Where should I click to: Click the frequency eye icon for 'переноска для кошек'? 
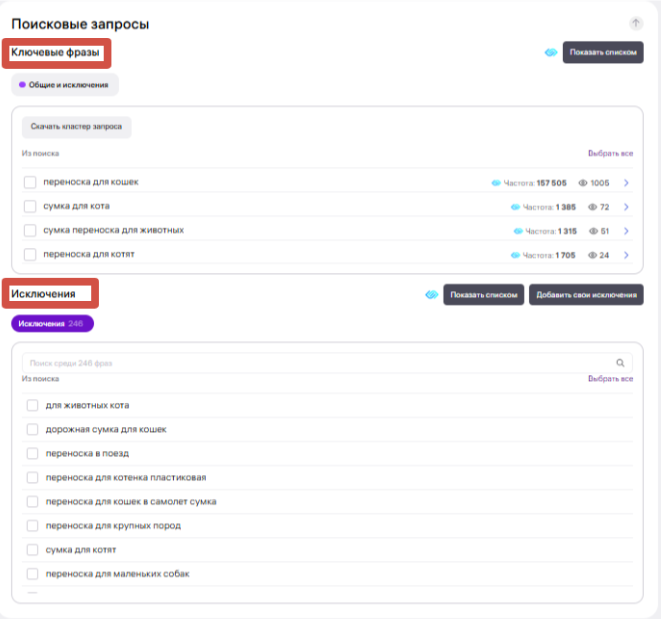pos(497,183)
